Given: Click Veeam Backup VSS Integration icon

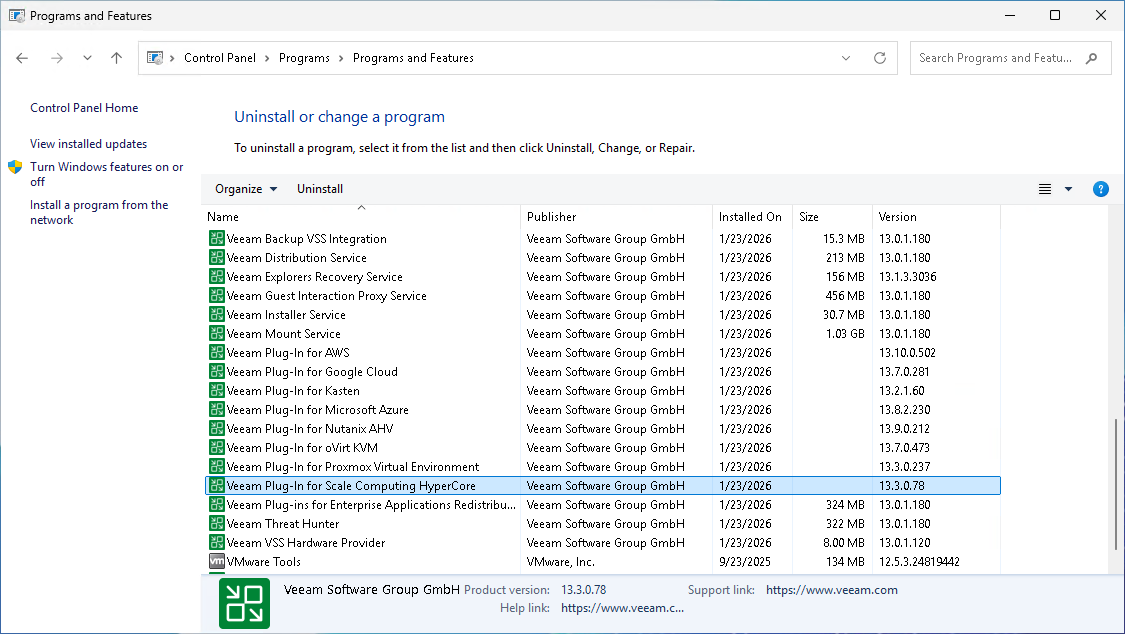Looking at the screenshot, I should [x=217, y=238].
